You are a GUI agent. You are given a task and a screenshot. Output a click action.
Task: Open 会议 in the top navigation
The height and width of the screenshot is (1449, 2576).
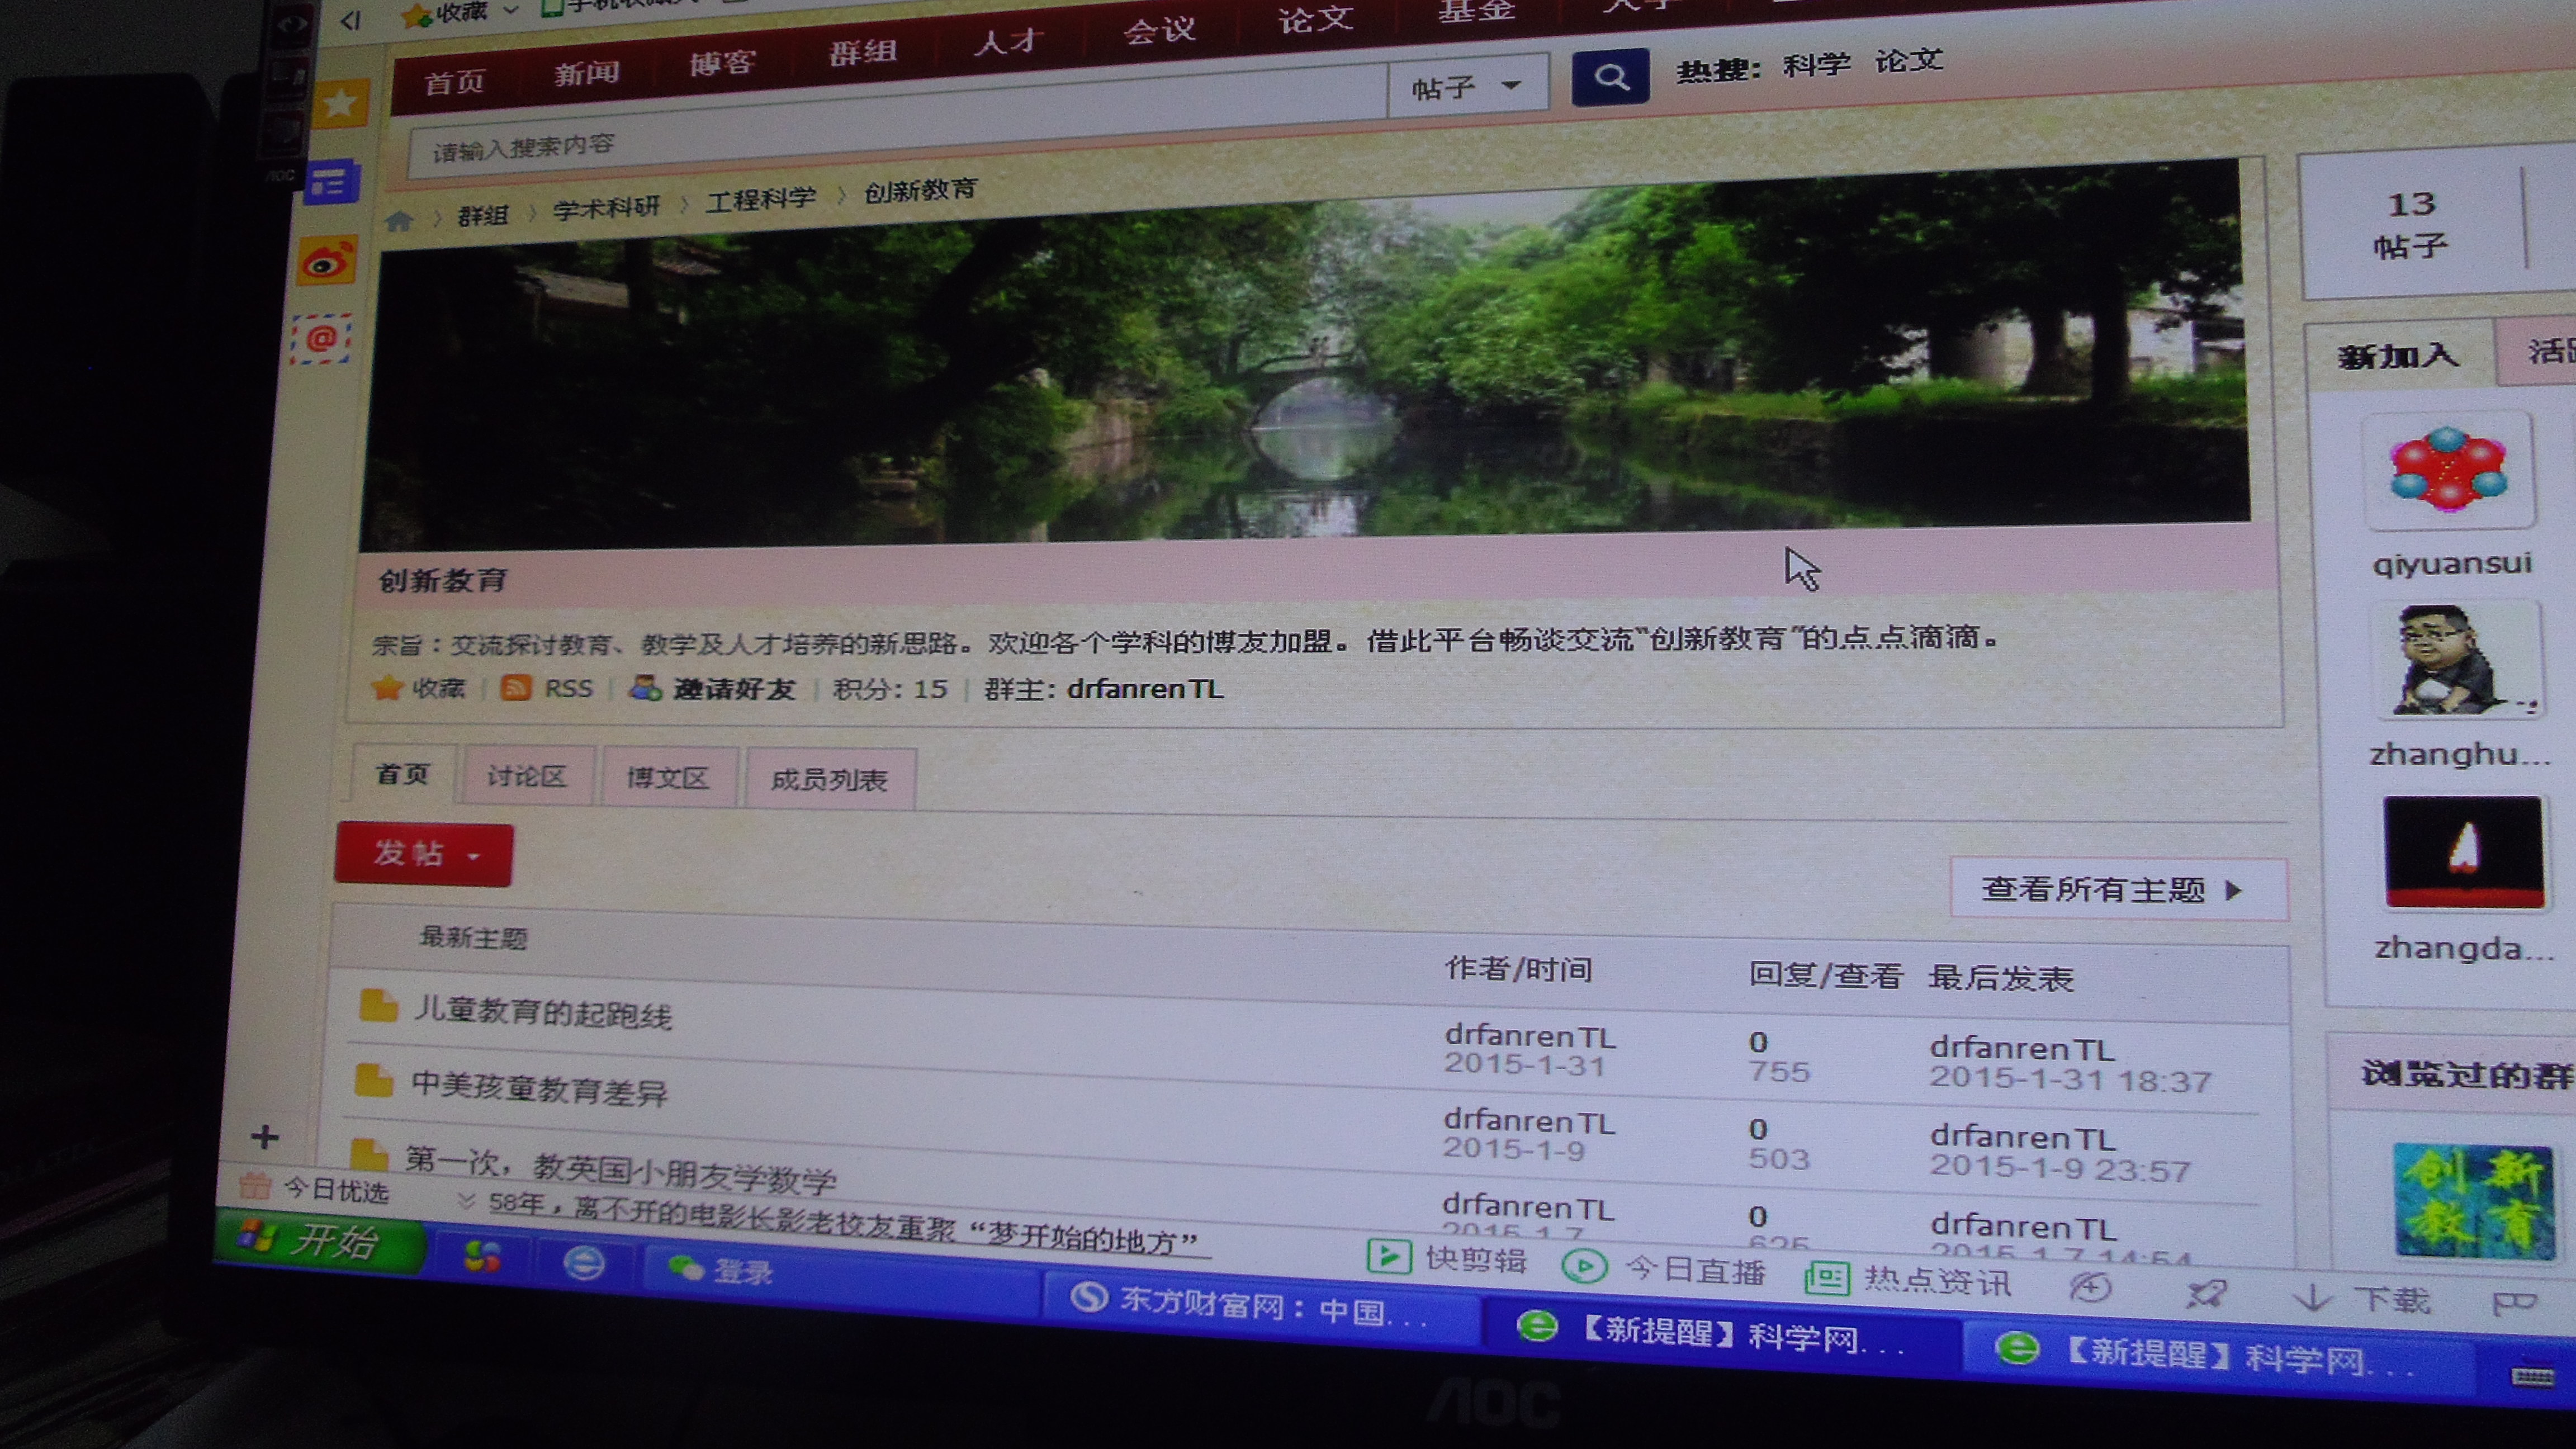pos(1159,29)
